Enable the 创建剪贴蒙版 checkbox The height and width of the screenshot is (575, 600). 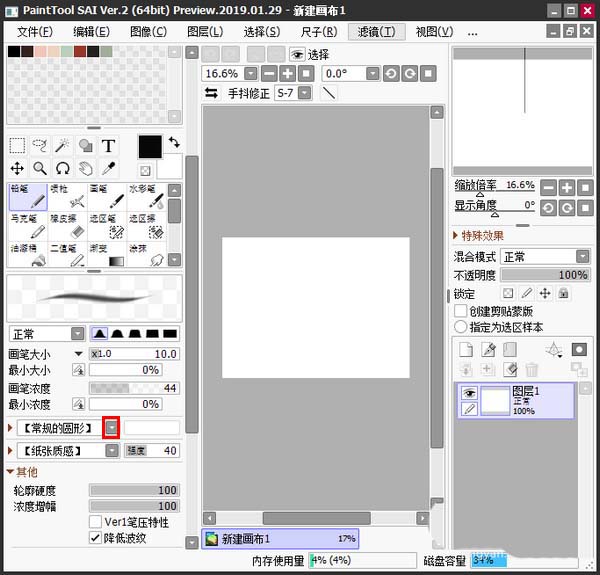pyautogui.click(x=460, y=311)
